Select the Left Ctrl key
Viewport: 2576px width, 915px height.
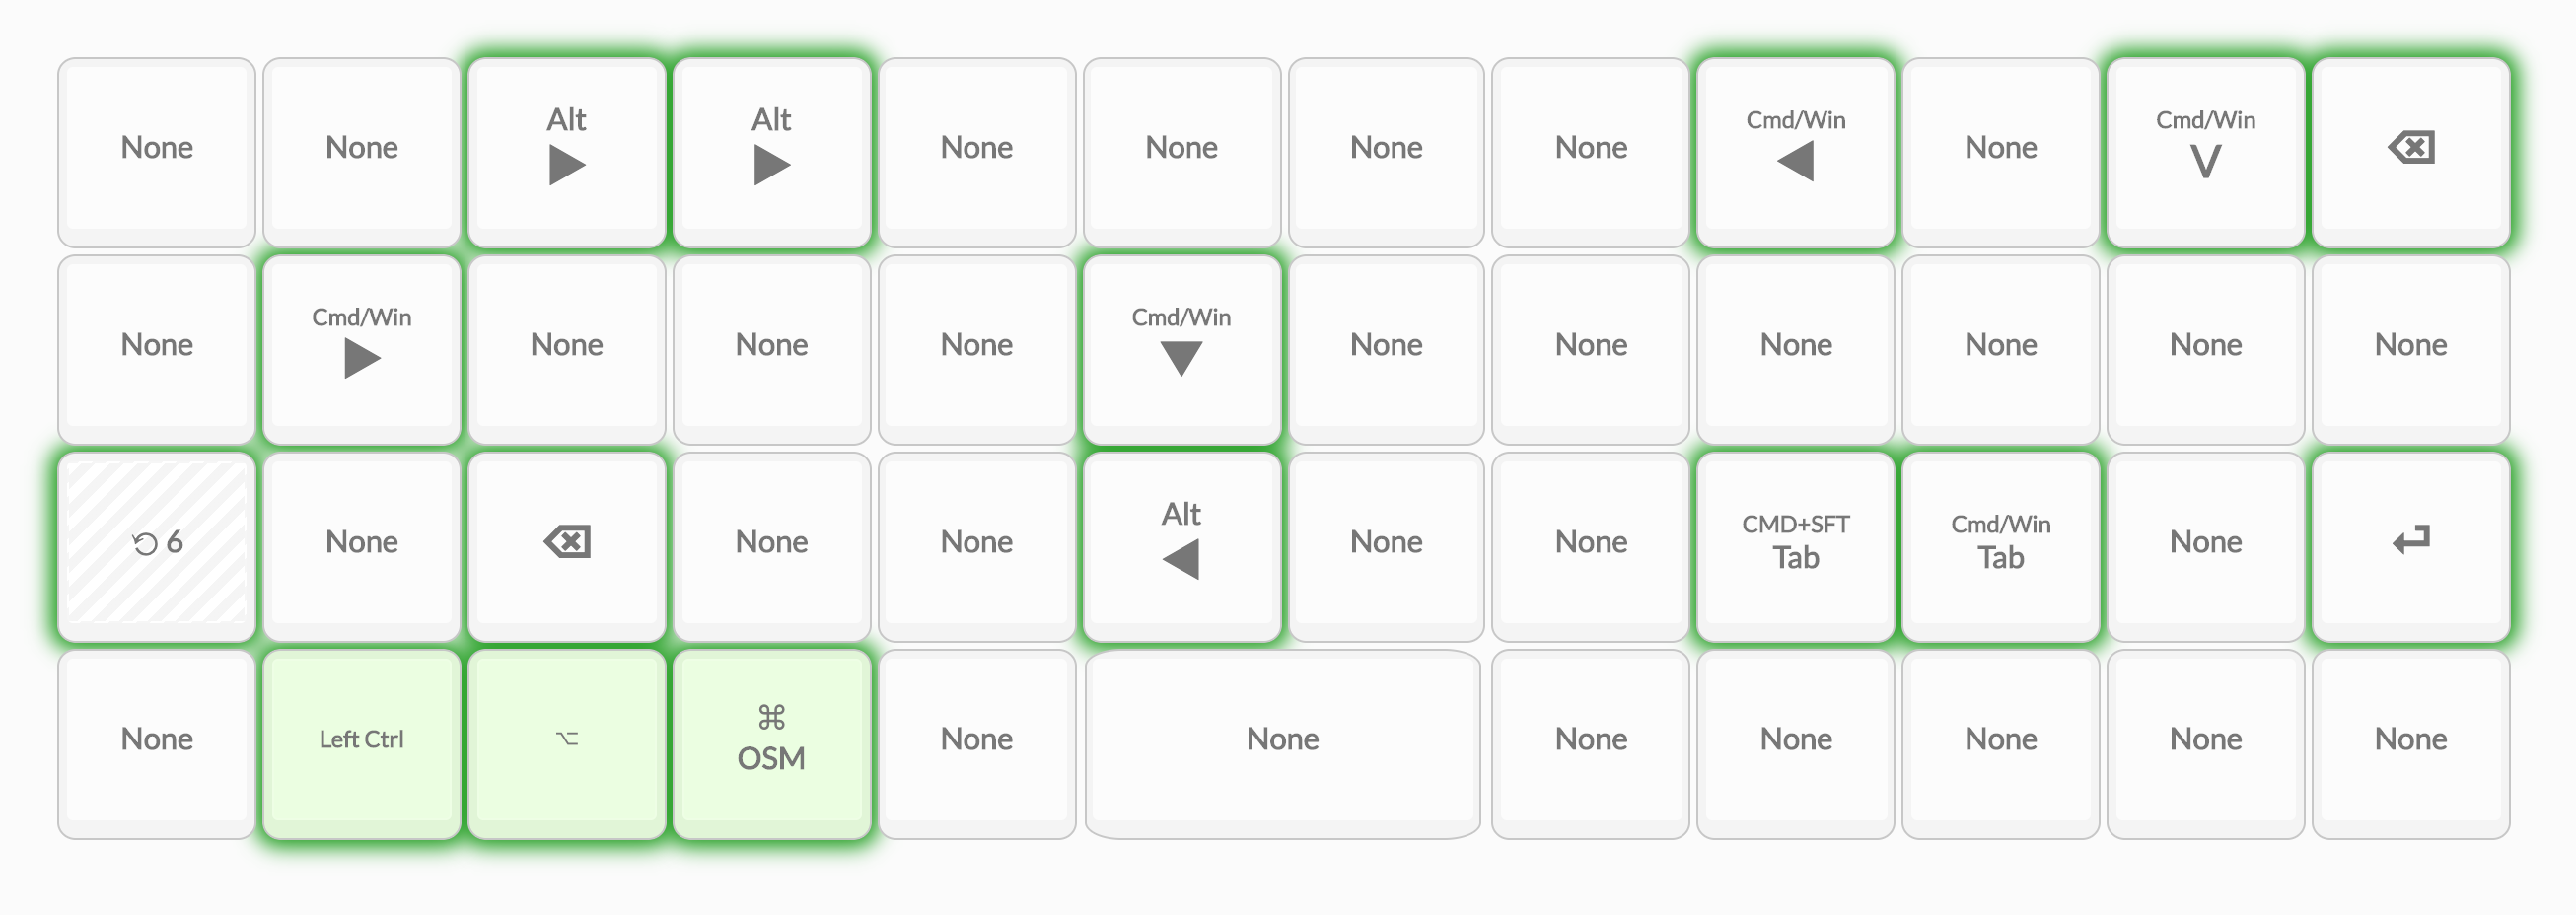[361, 741]
